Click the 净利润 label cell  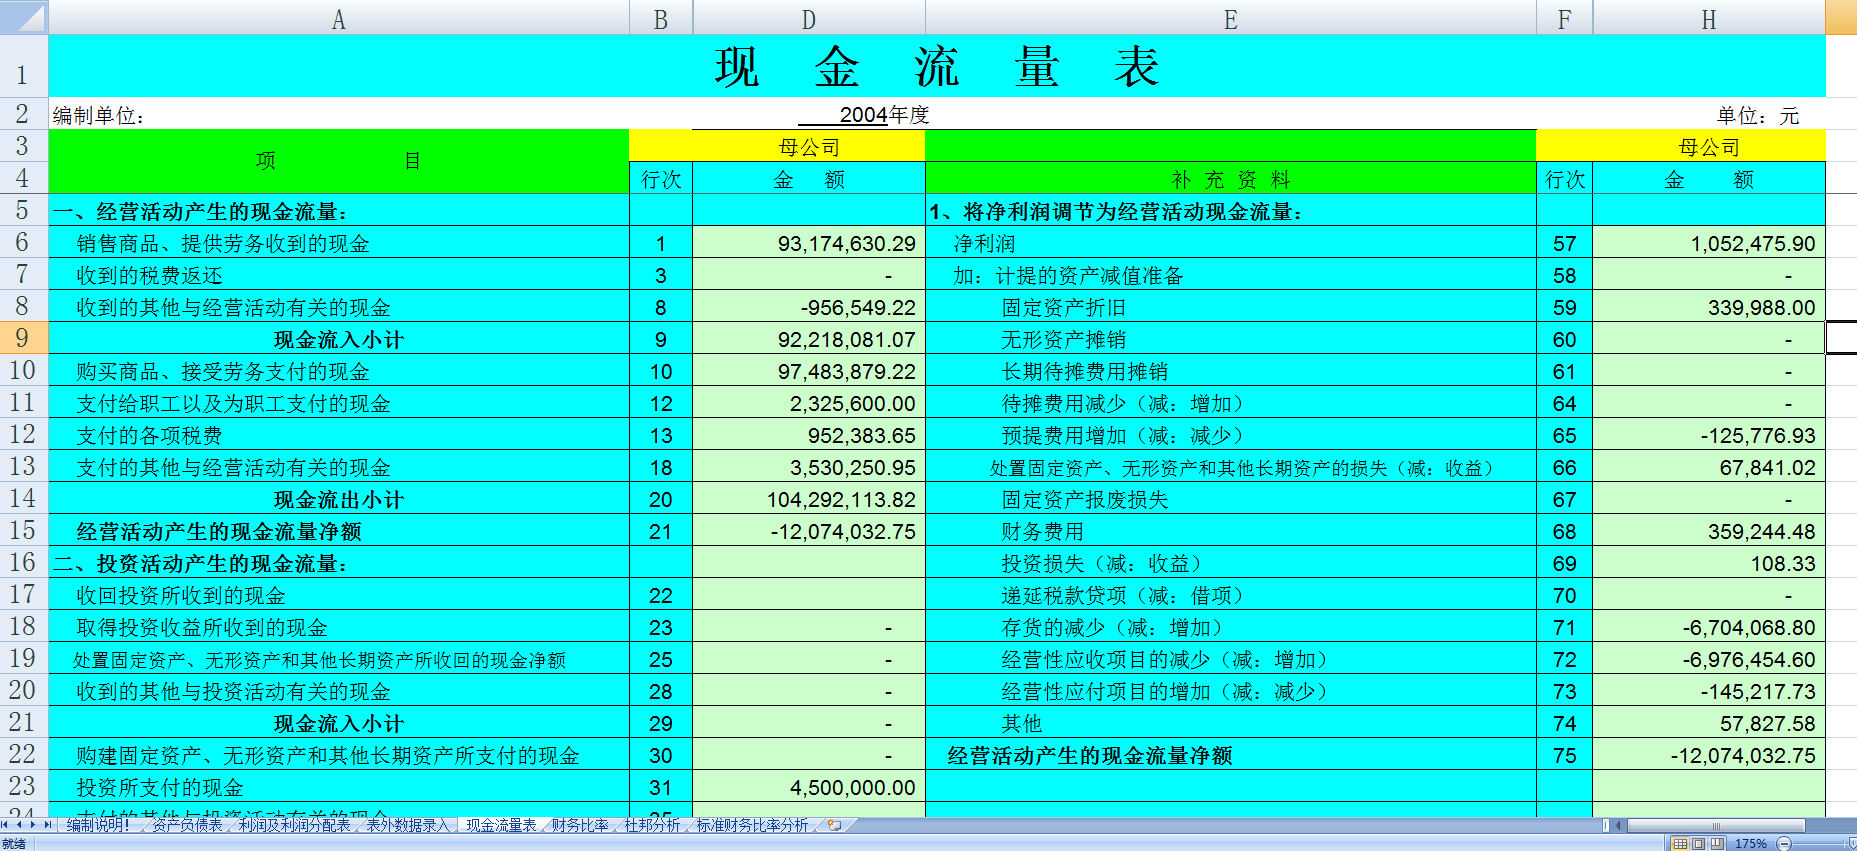pyautogui.click(x=1231, y=243)
